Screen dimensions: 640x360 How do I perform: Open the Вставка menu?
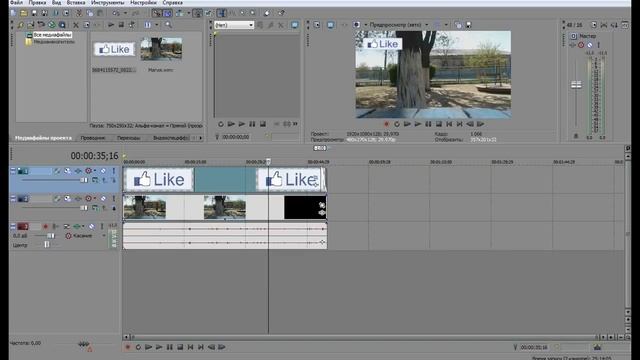[x=76, y=2]
